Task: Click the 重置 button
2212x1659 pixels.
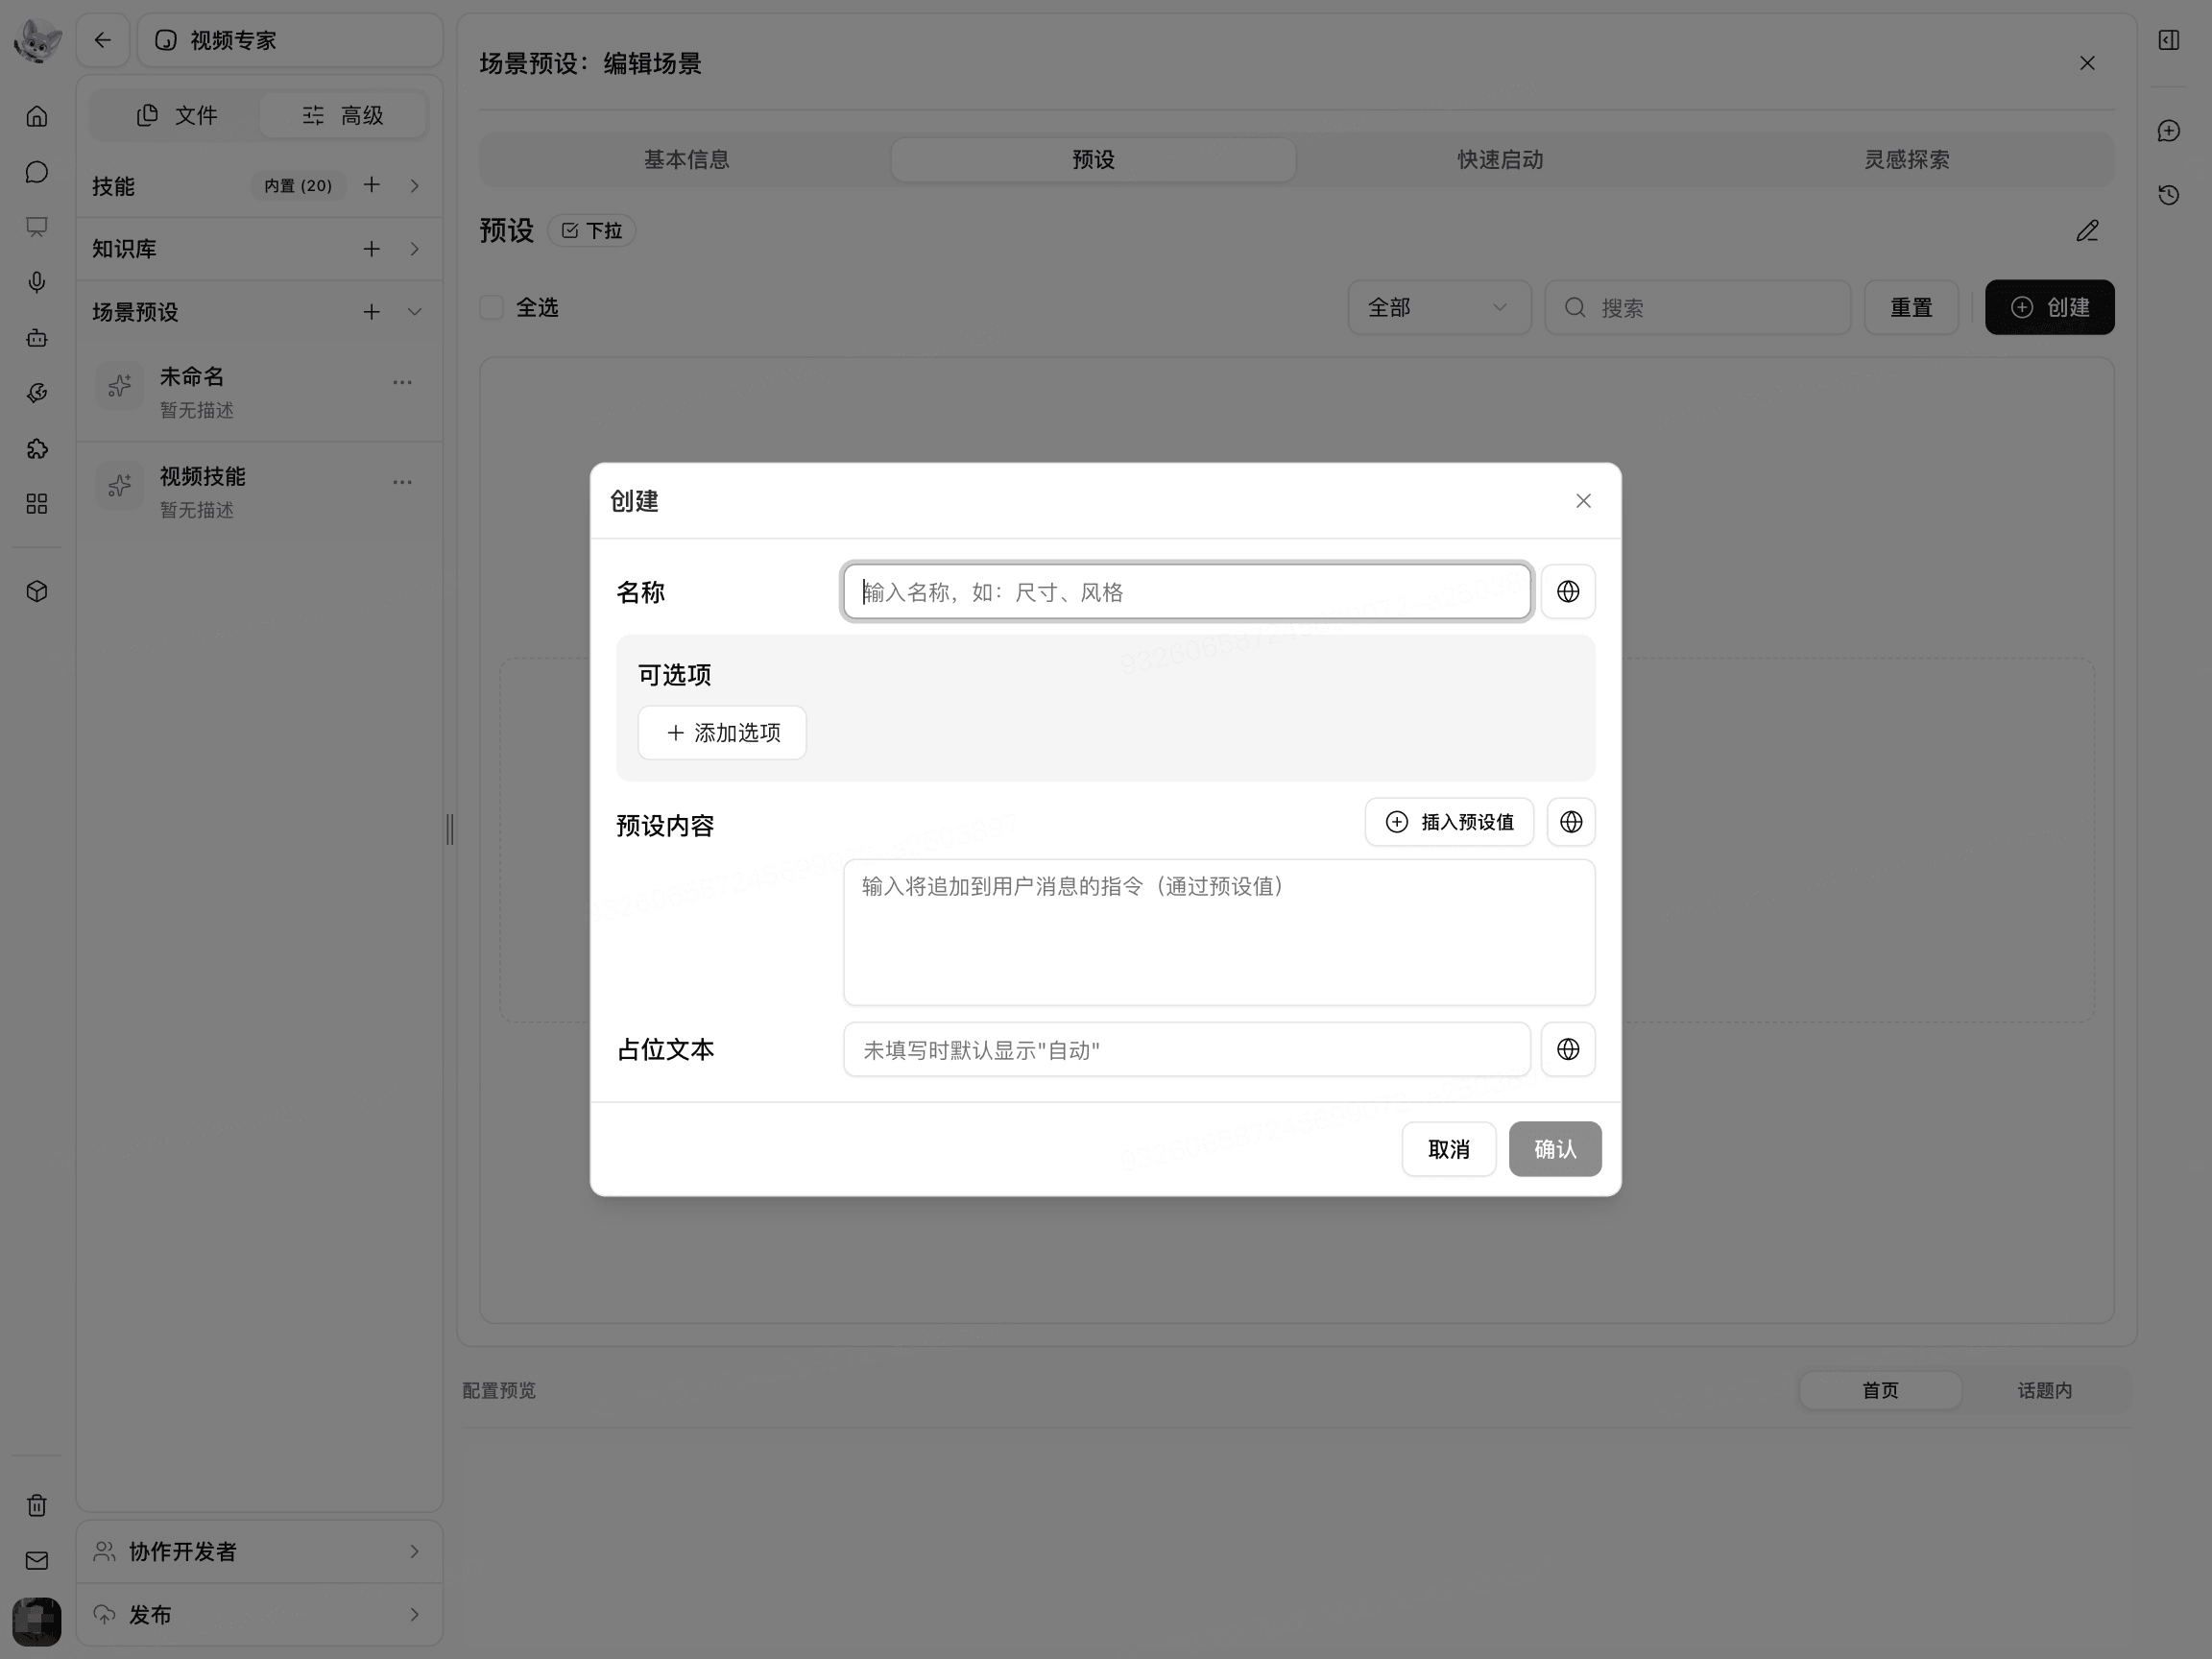Action: (1910, 307)
